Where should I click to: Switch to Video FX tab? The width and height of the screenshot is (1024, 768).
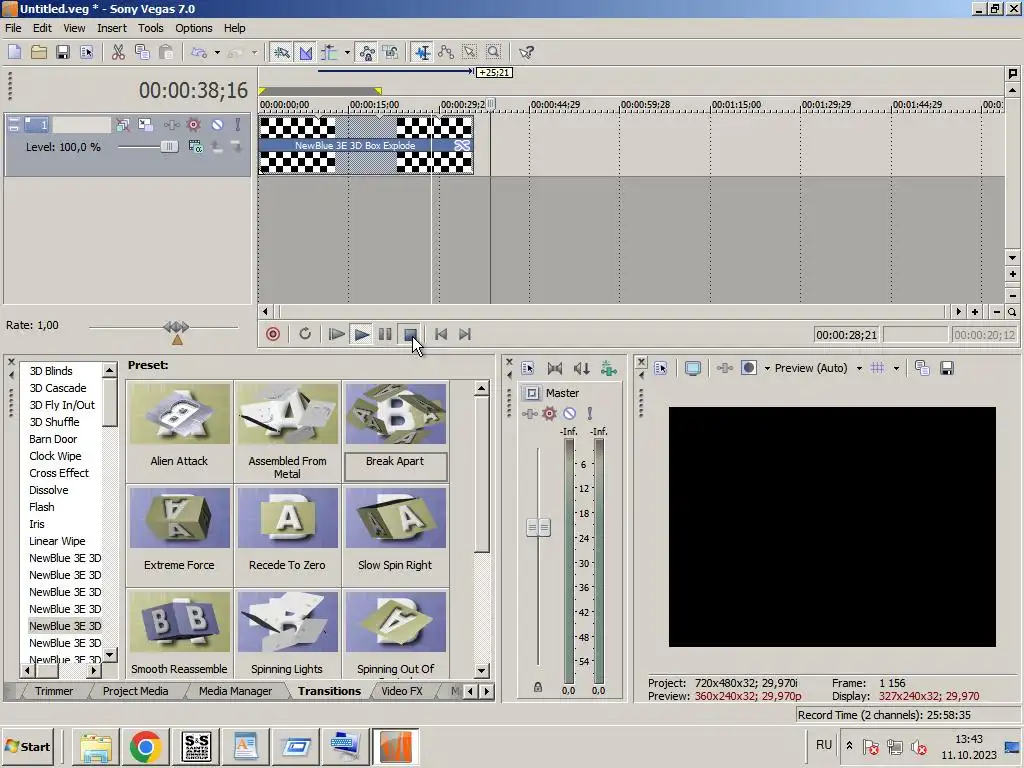[402, 691]
